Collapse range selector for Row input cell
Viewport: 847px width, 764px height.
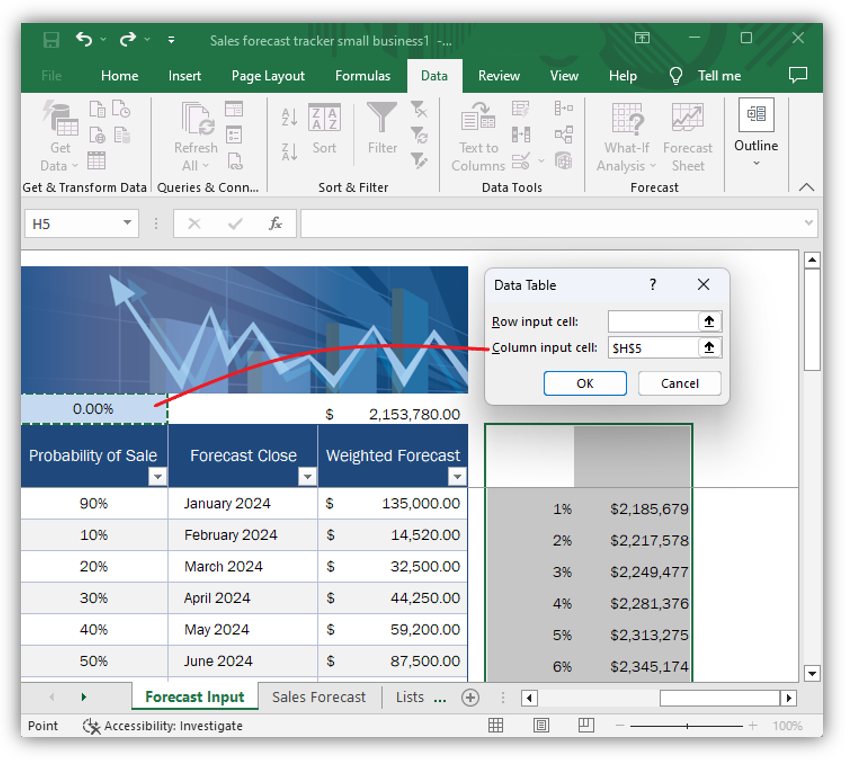coord(709,321)
